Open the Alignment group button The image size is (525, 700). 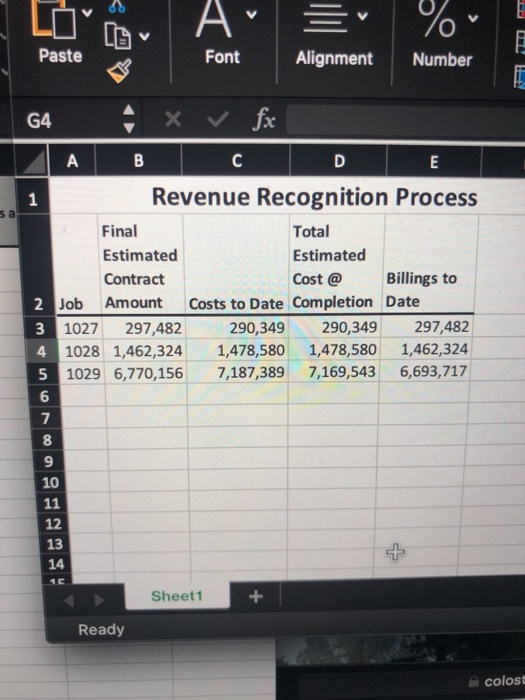click(334, 36)
